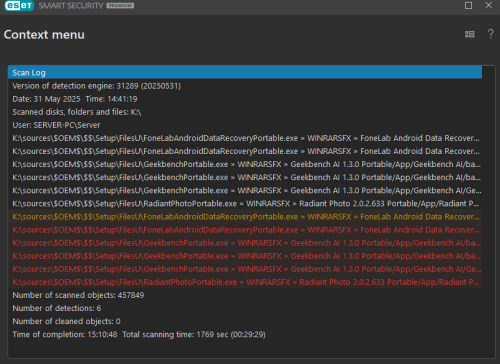Close the ESET Smart Security window
This screenshot has height=364, width=500.
click(x=488, y=5)
